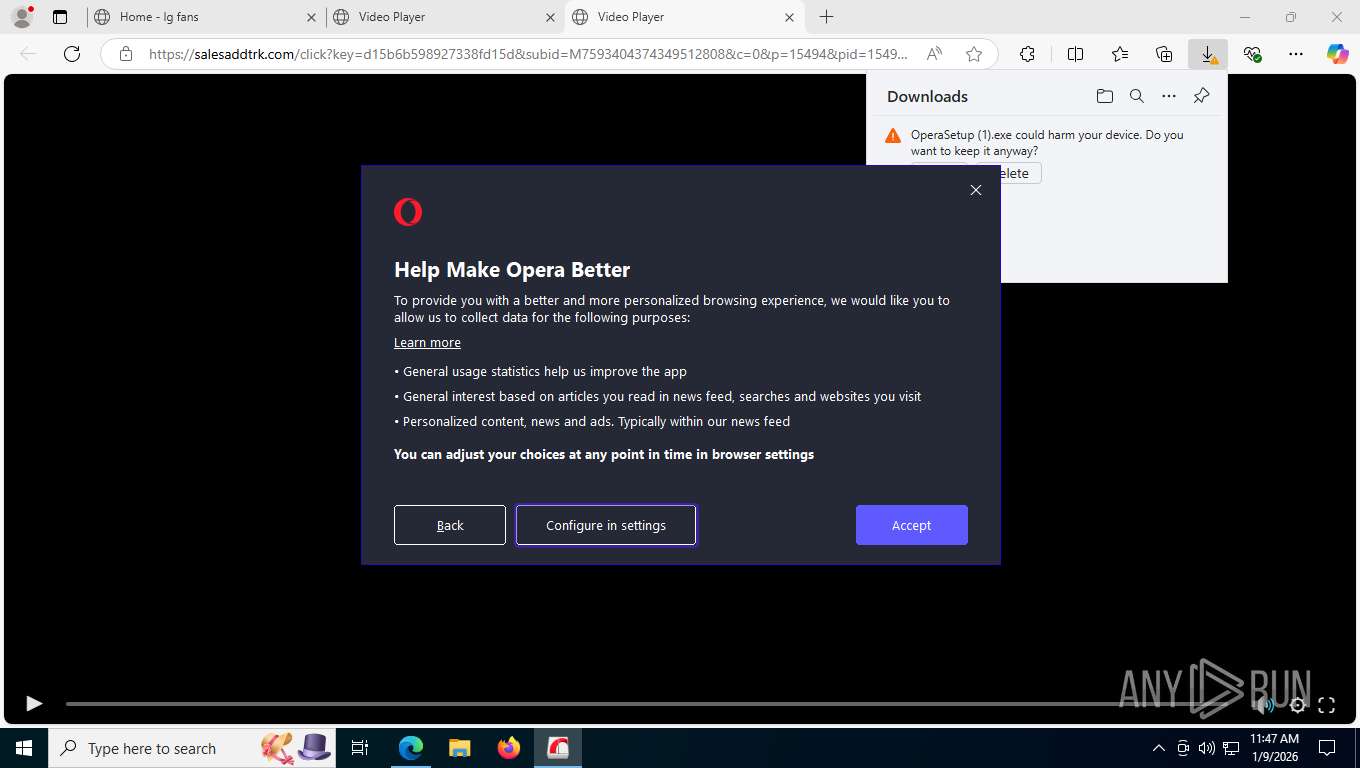Open the Collections icon

1164,54
